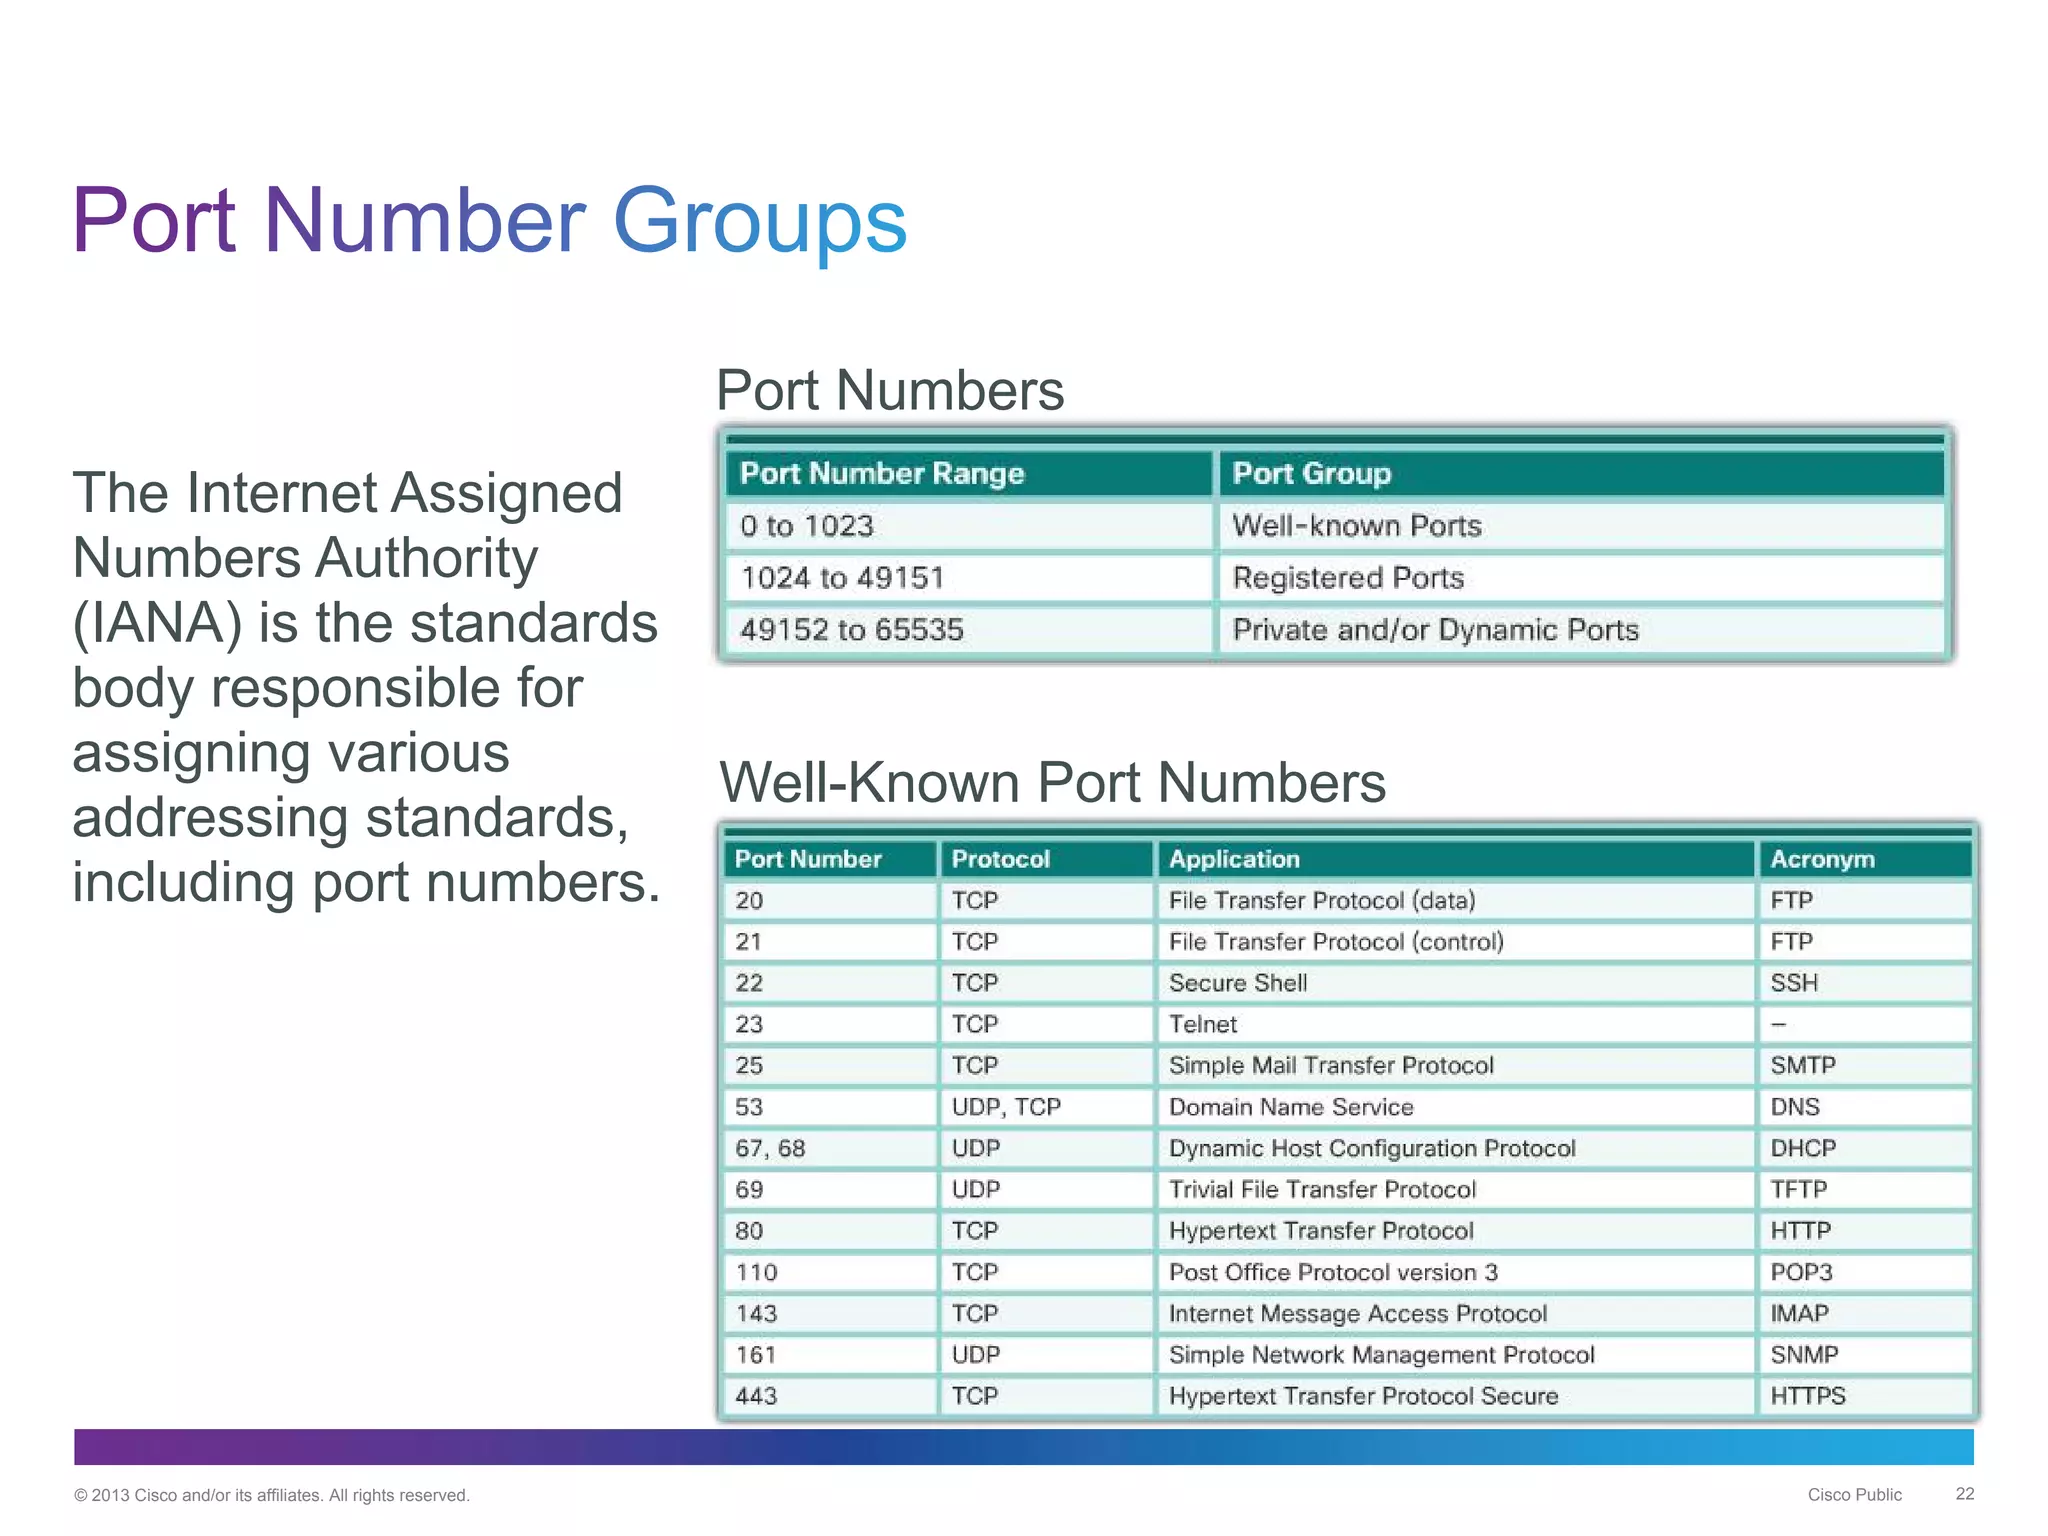Select port number cell '143'
Screen dimensions: 2048x1536
(x=829, y=1314)
